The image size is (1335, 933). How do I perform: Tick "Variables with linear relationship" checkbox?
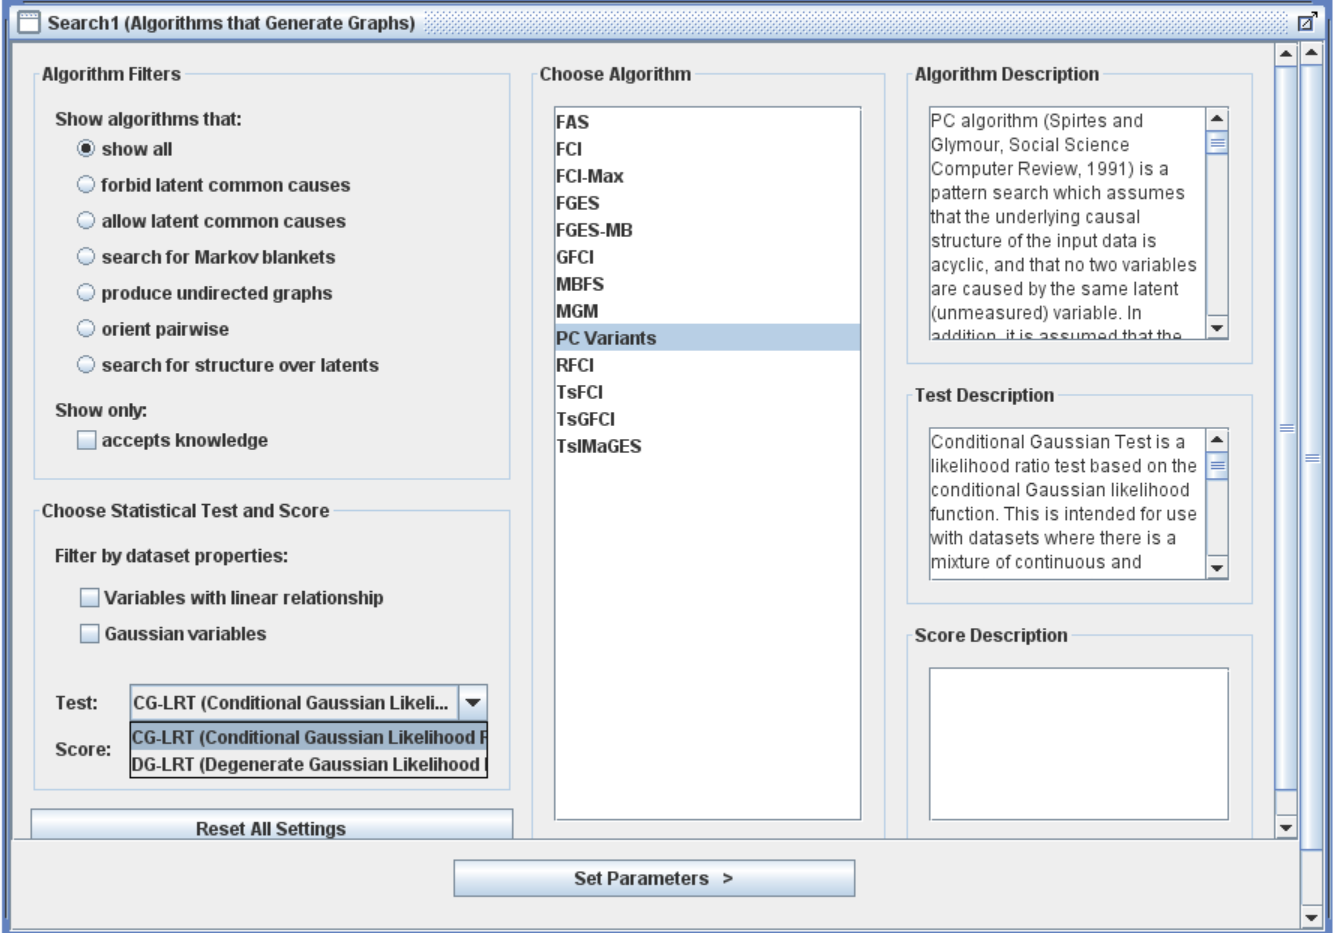(90, 598)
